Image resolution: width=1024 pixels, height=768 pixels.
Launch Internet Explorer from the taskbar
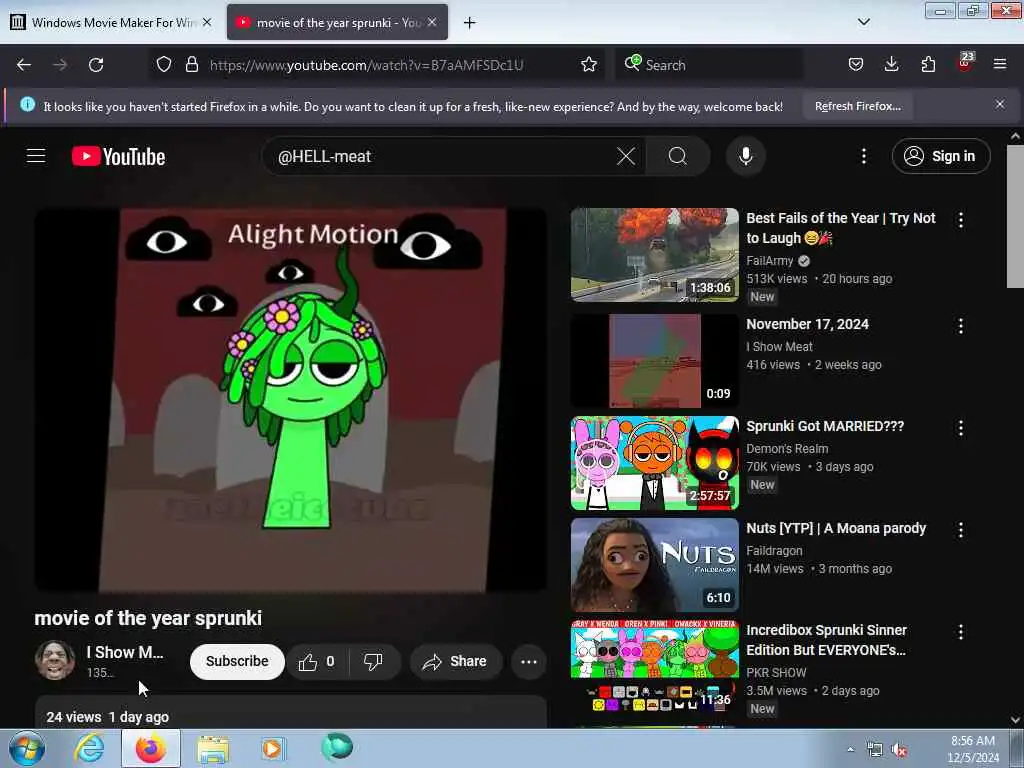point(89,748)
